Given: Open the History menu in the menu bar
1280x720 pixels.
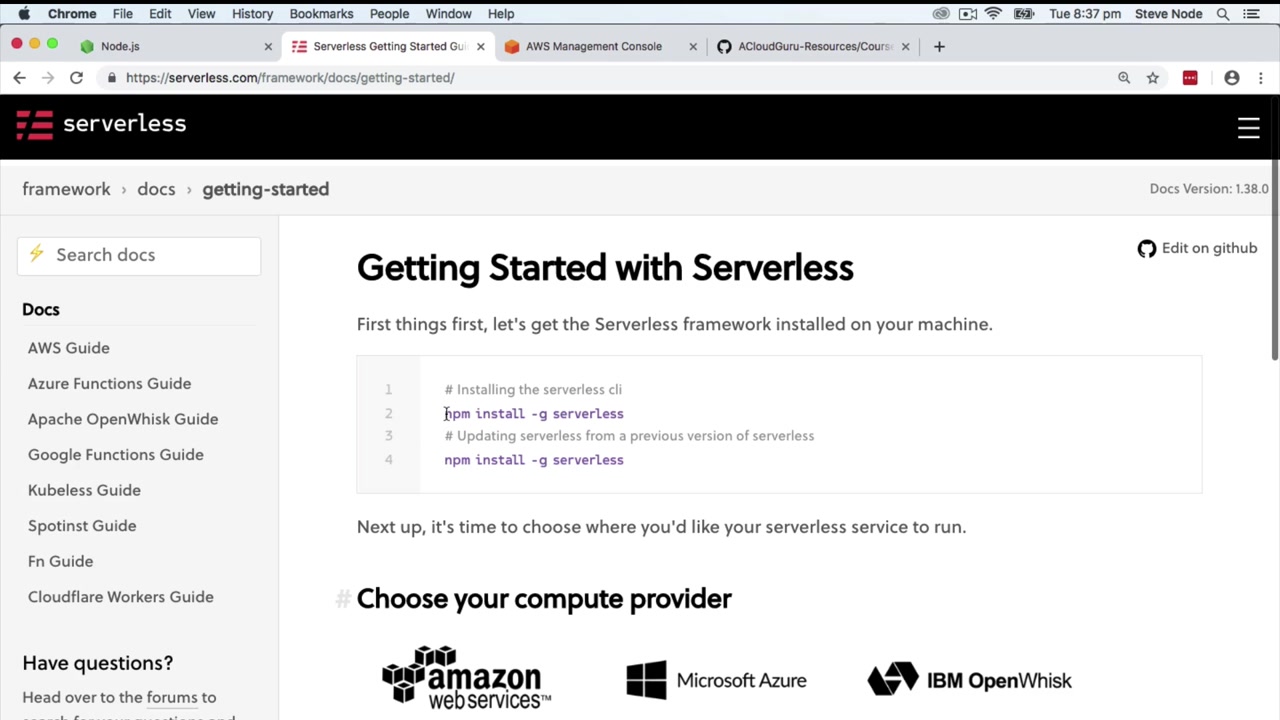Looking at the screenshot, I should [x=252, y=14].
